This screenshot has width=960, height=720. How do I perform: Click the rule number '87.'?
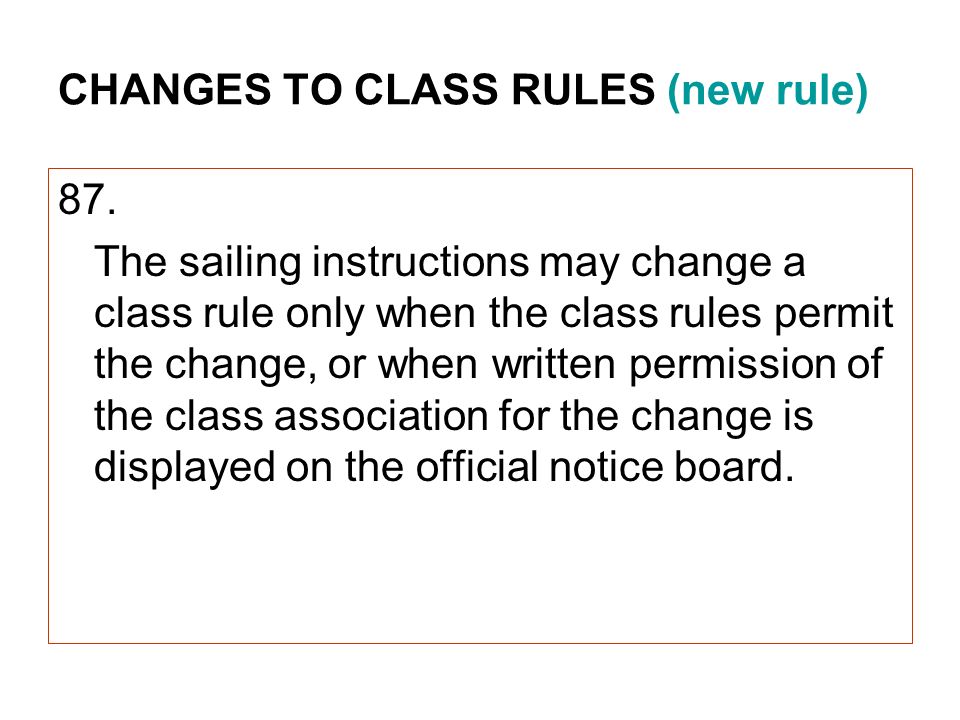(87, 200)
